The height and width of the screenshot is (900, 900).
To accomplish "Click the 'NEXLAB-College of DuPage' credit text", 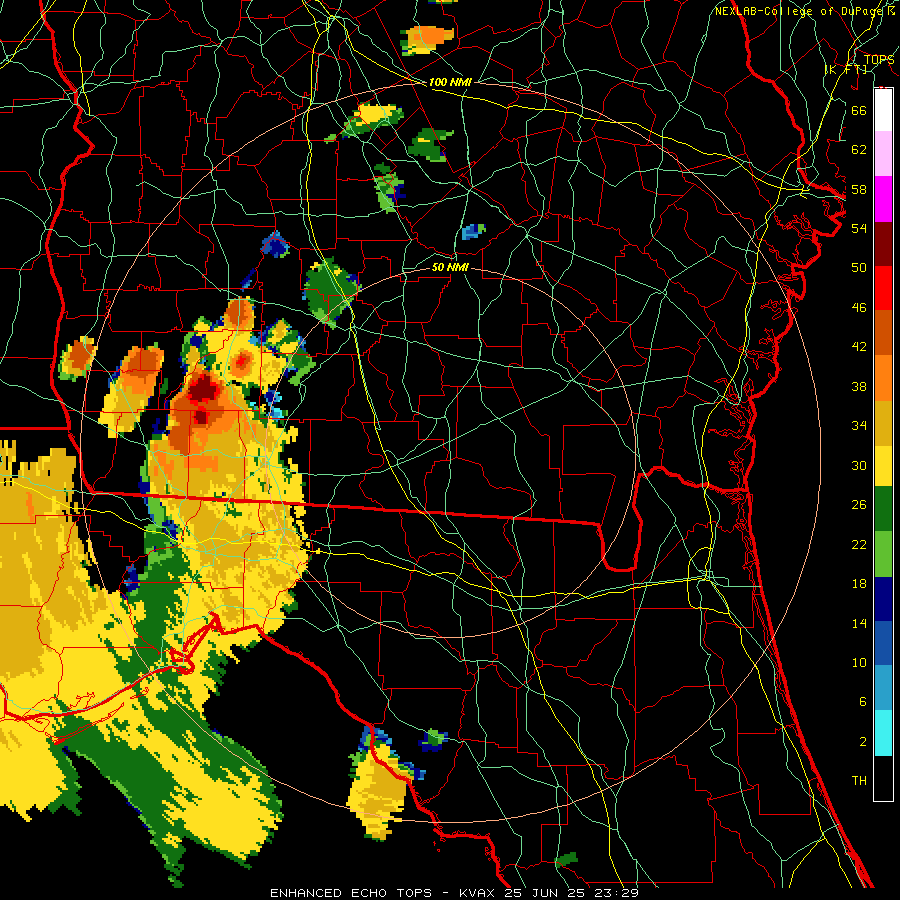I will [801, 11].
